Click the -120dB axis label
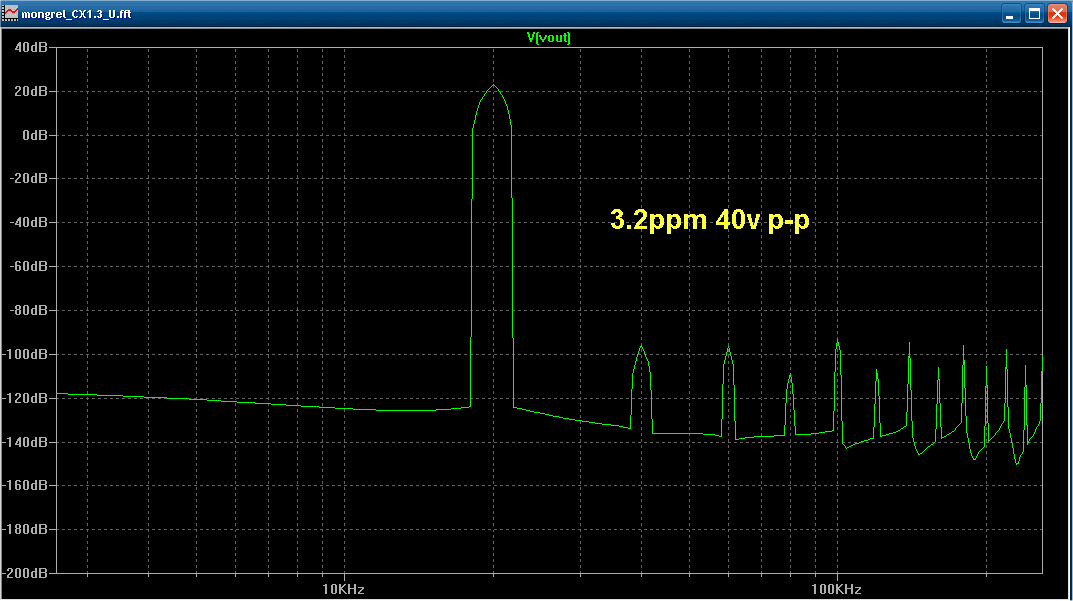 25,398
